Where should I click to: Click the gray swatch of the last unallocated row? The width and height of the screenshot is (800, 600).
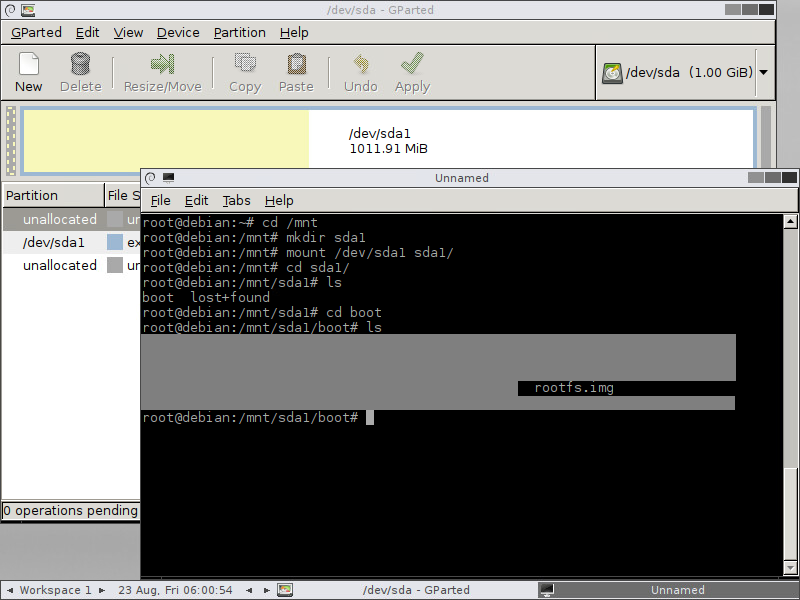[115, 265]
